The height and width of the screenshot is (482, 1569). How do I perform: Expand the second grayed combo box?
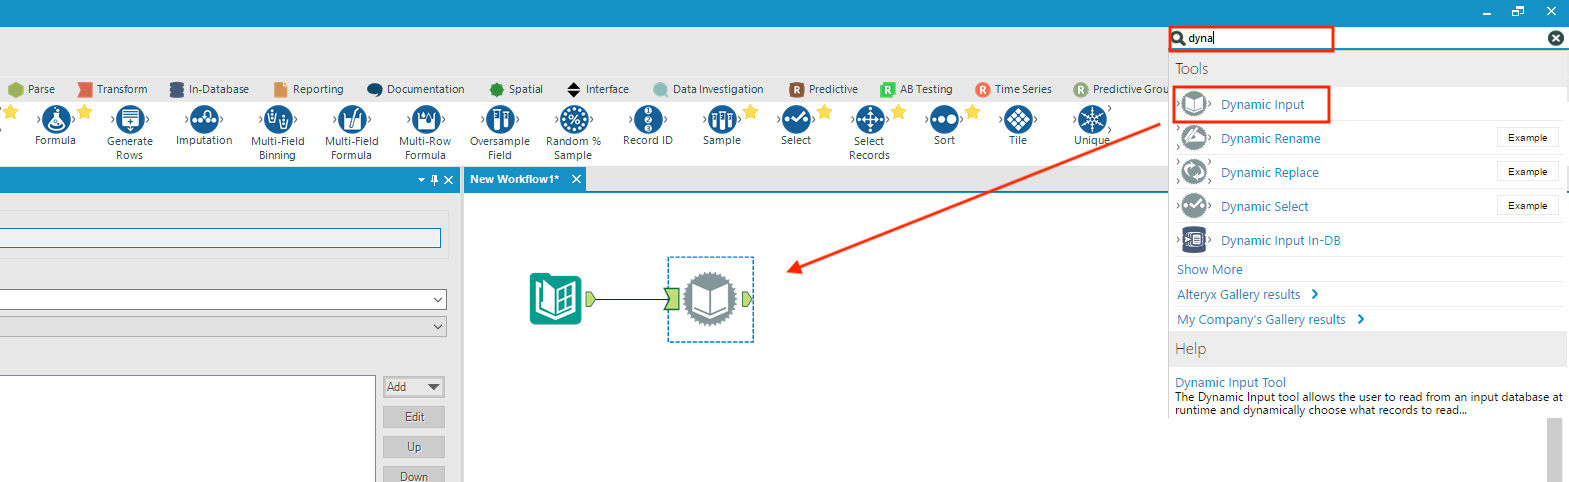point(438,327)
